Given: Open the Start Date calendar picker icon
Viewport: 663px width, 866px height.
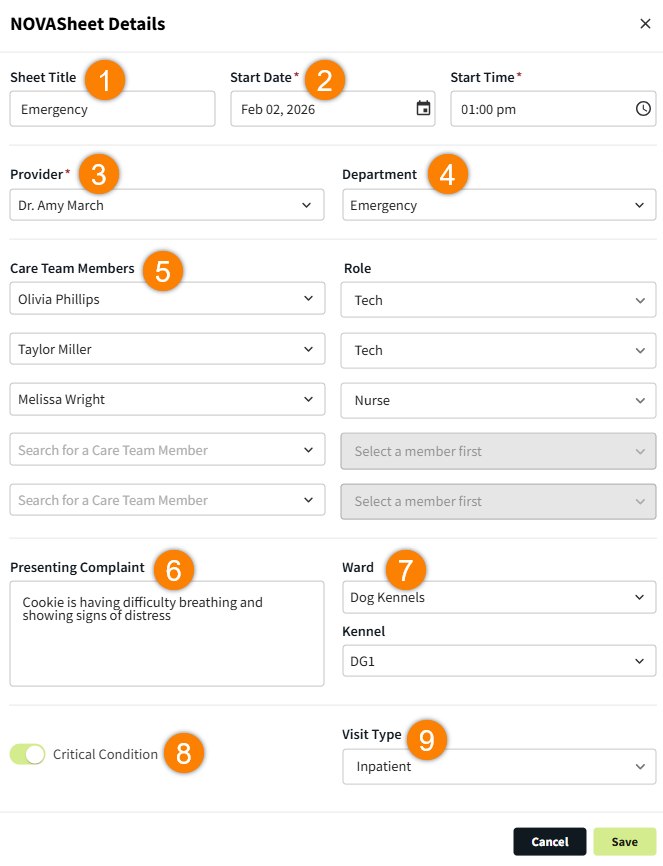Looking at the screenshot, I should click(x=423, y=109).
